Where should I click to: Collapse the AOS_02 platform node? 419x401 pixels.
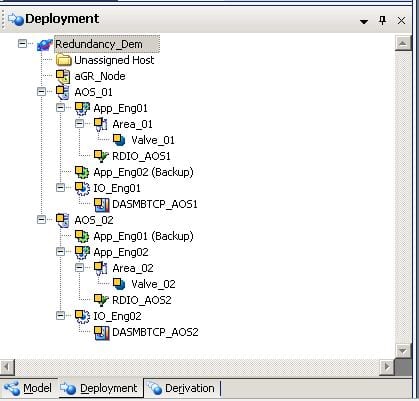point(41,220)
